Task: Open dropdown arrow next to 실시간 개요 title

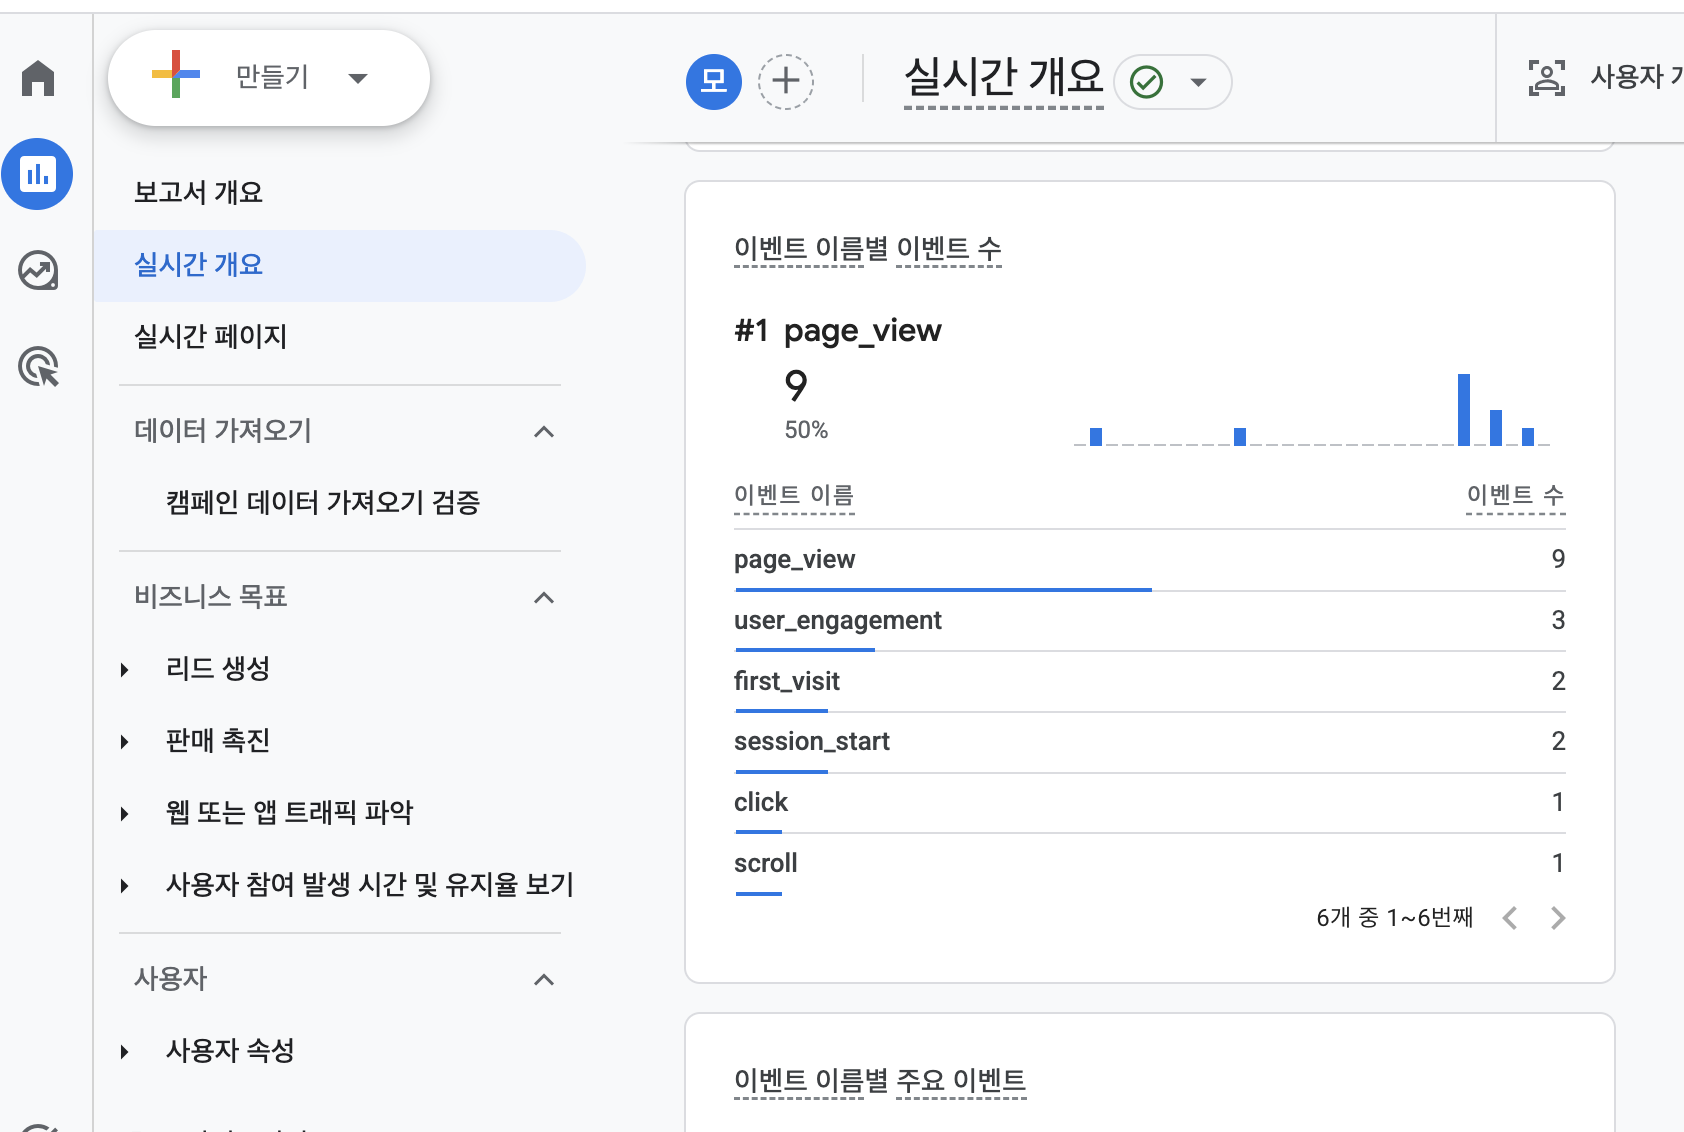Action: tap(1198, 82)
